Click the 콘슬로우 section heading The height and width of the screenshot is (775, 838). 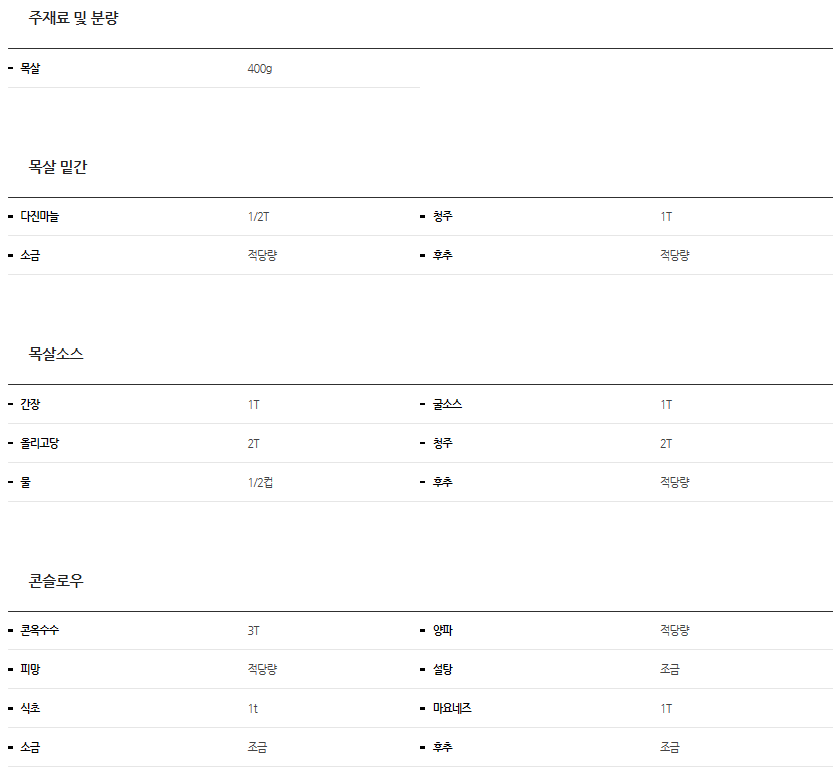pos(56,581)
